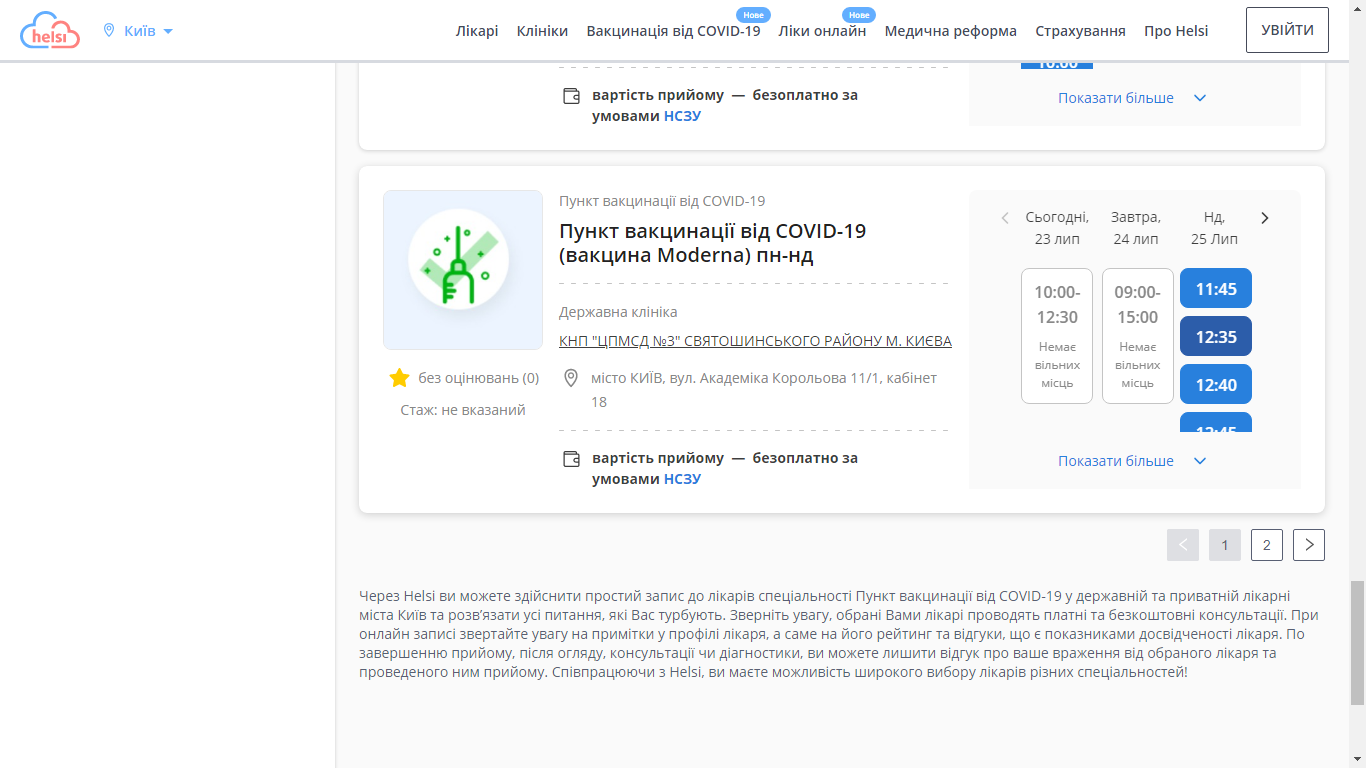1366x768 pixels.
Task: Click the Сьогодні, 23 лип date header
Action: point(1057,228)
